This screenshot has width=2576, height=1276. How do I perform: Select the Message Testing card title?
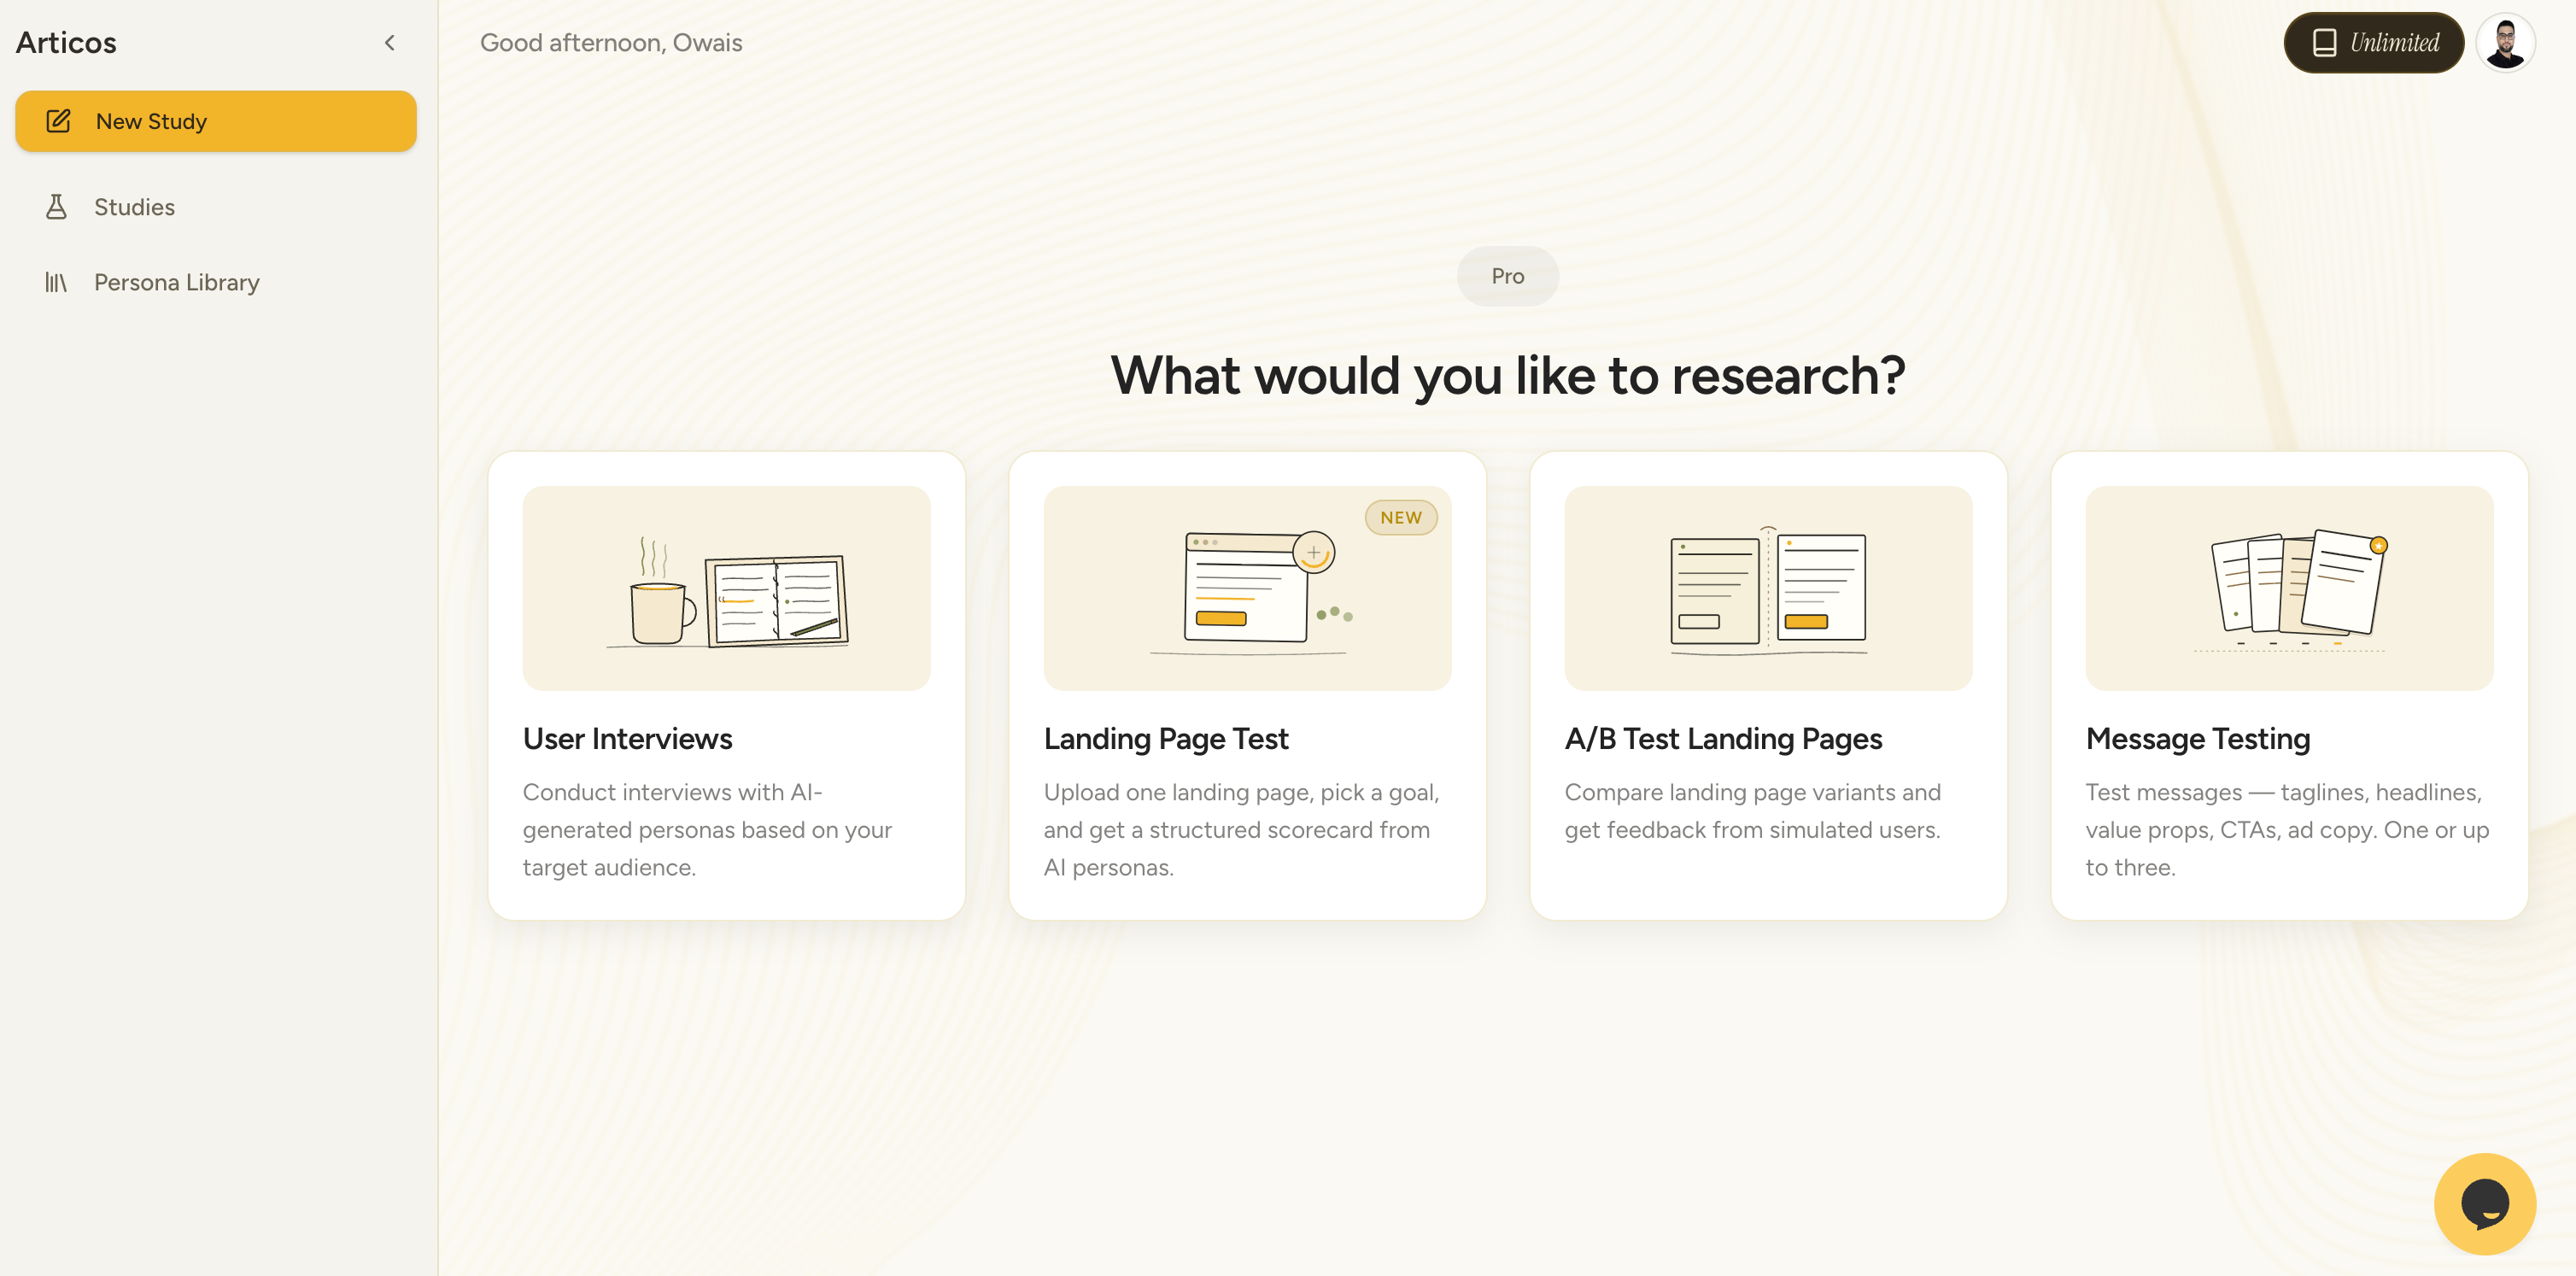click(2198, 739)
